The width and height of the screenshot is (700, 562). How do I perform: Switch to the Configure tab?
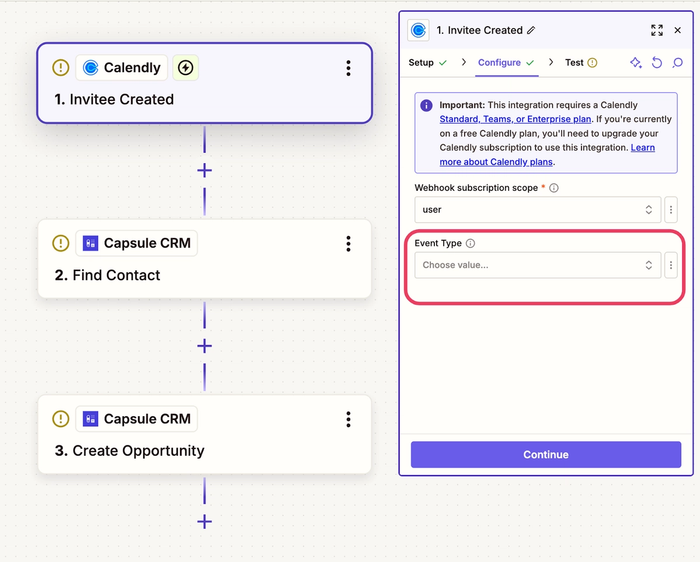pyautogui.click(x=506, y=62)
